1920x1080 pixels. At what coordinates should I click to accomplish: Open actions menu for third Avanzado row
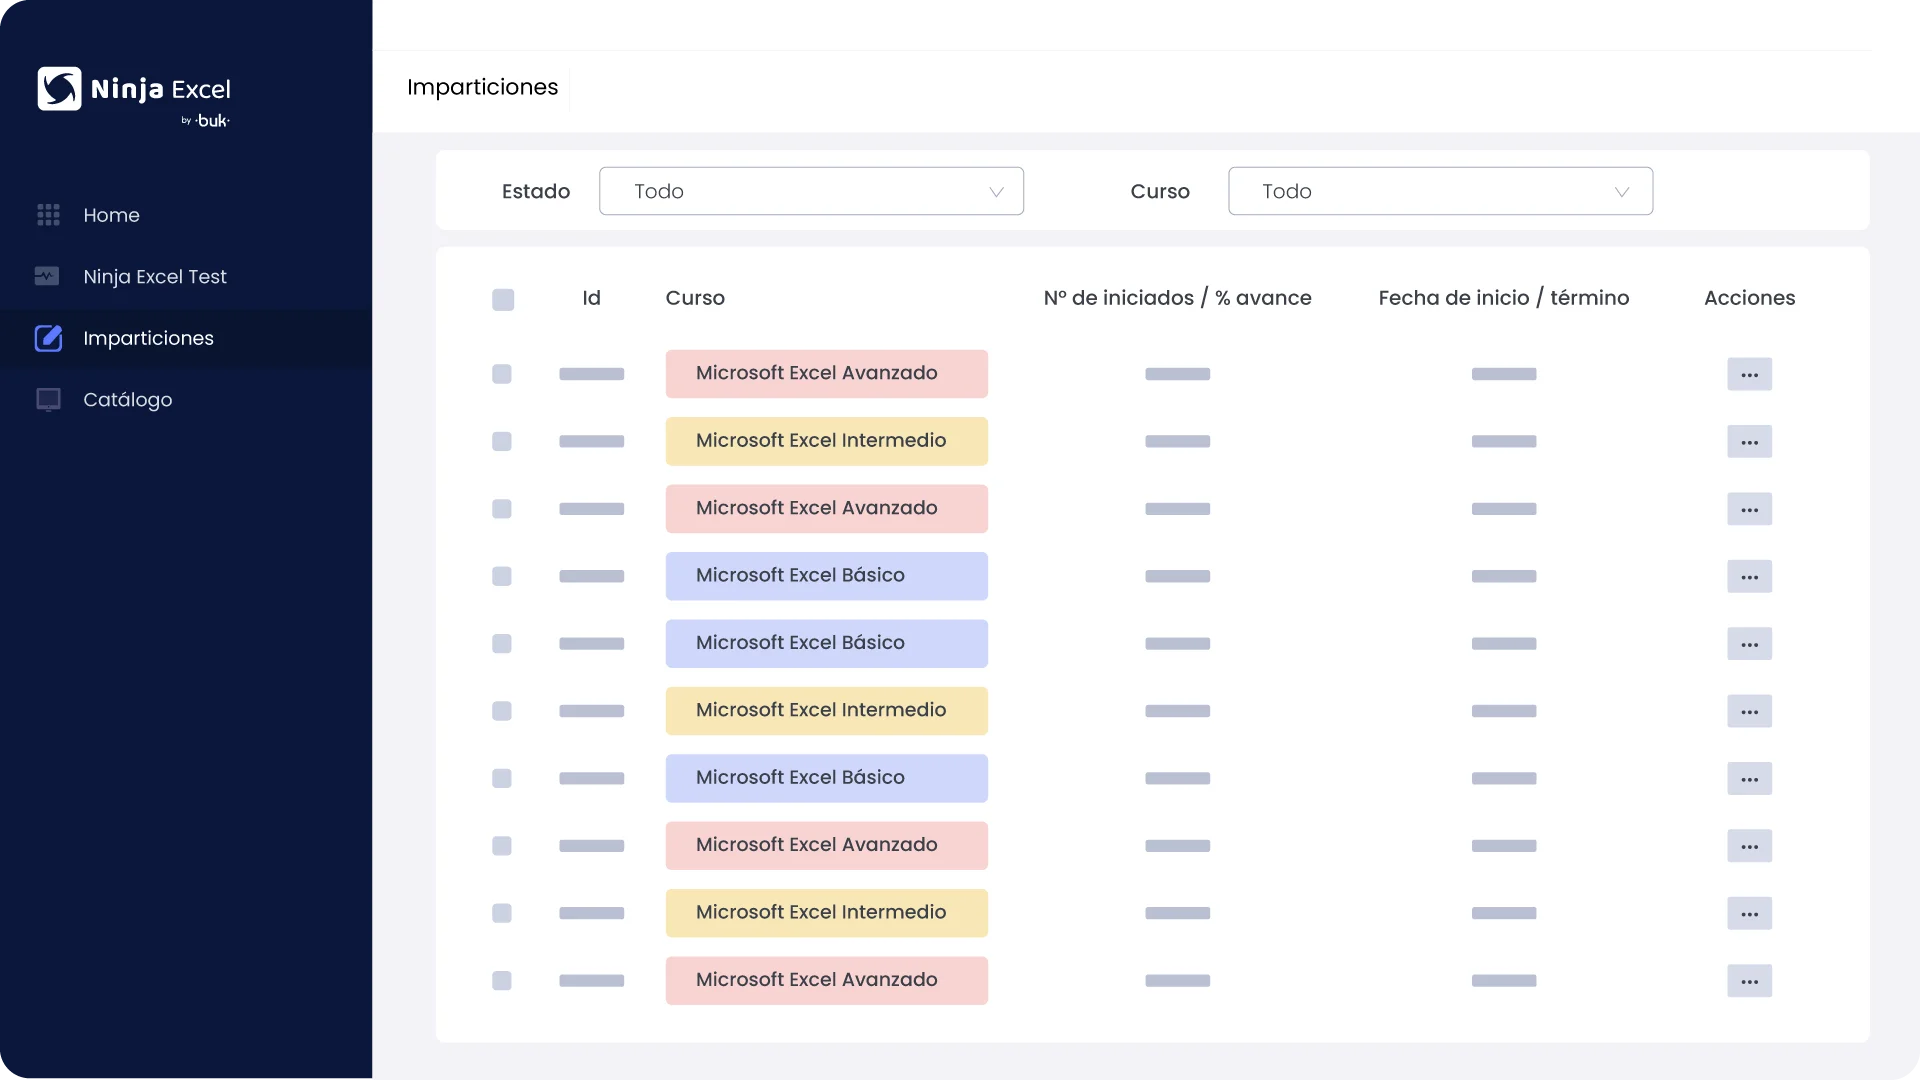[1749, 846]
